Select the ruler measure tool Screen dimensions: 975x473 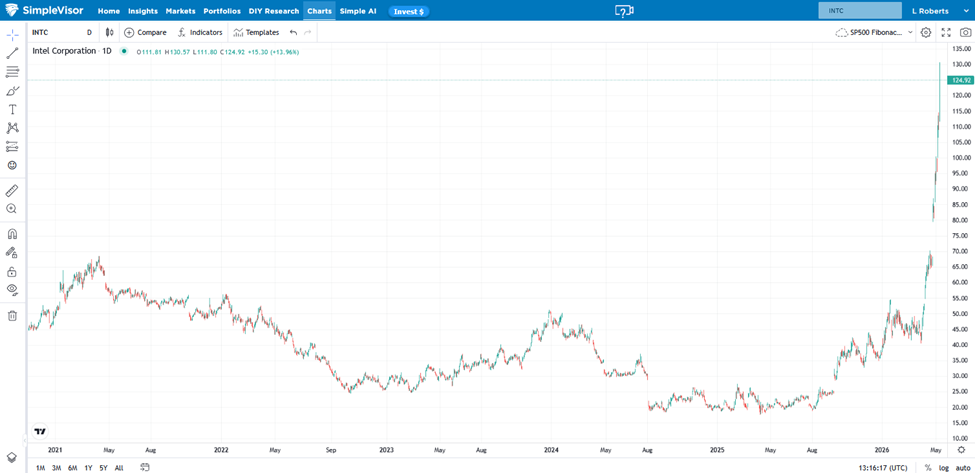[12, 190]
